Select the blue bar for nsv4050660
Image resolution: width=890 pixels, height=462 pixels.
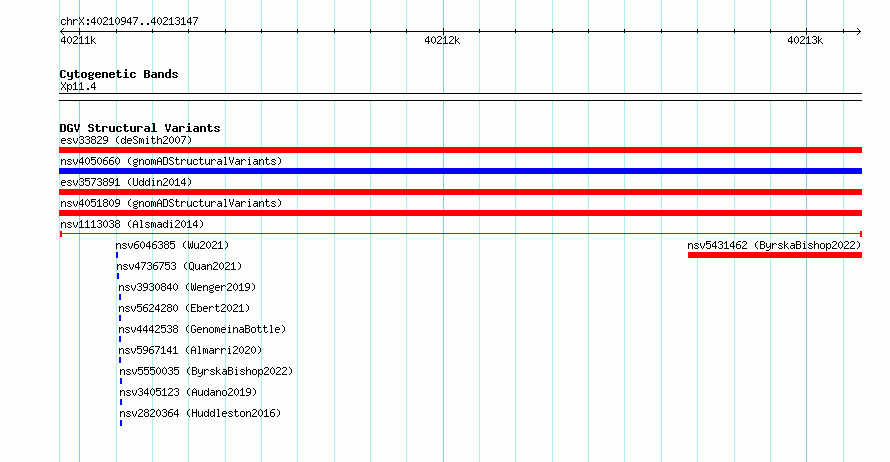(460, 171)
